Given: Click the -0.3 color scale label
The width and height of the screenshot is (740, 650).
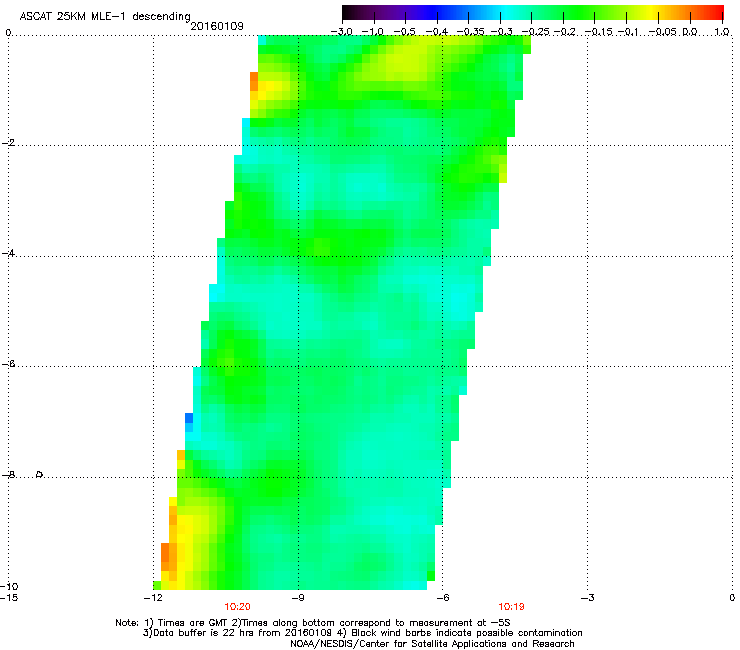Looking at the screenshot, I should pos(502,32).
